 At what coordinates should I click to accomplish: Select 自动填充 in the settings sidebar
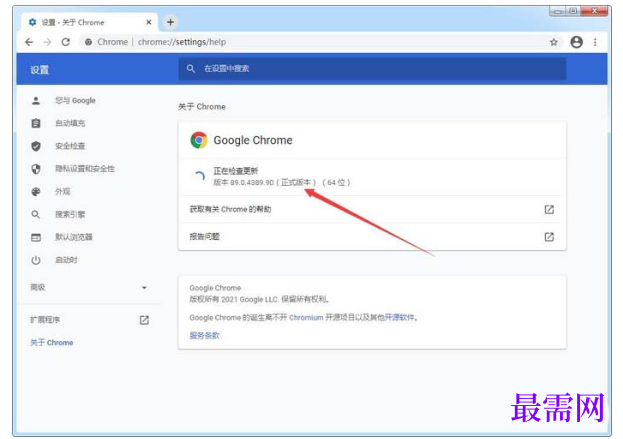70,124
